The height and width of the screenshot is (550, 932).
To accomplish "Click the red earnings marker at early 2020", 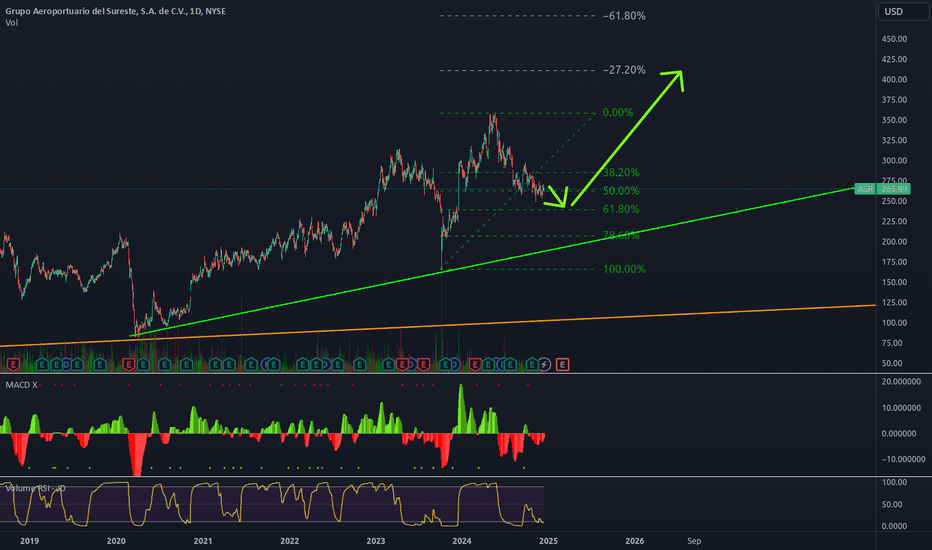I will click(128, 364).
